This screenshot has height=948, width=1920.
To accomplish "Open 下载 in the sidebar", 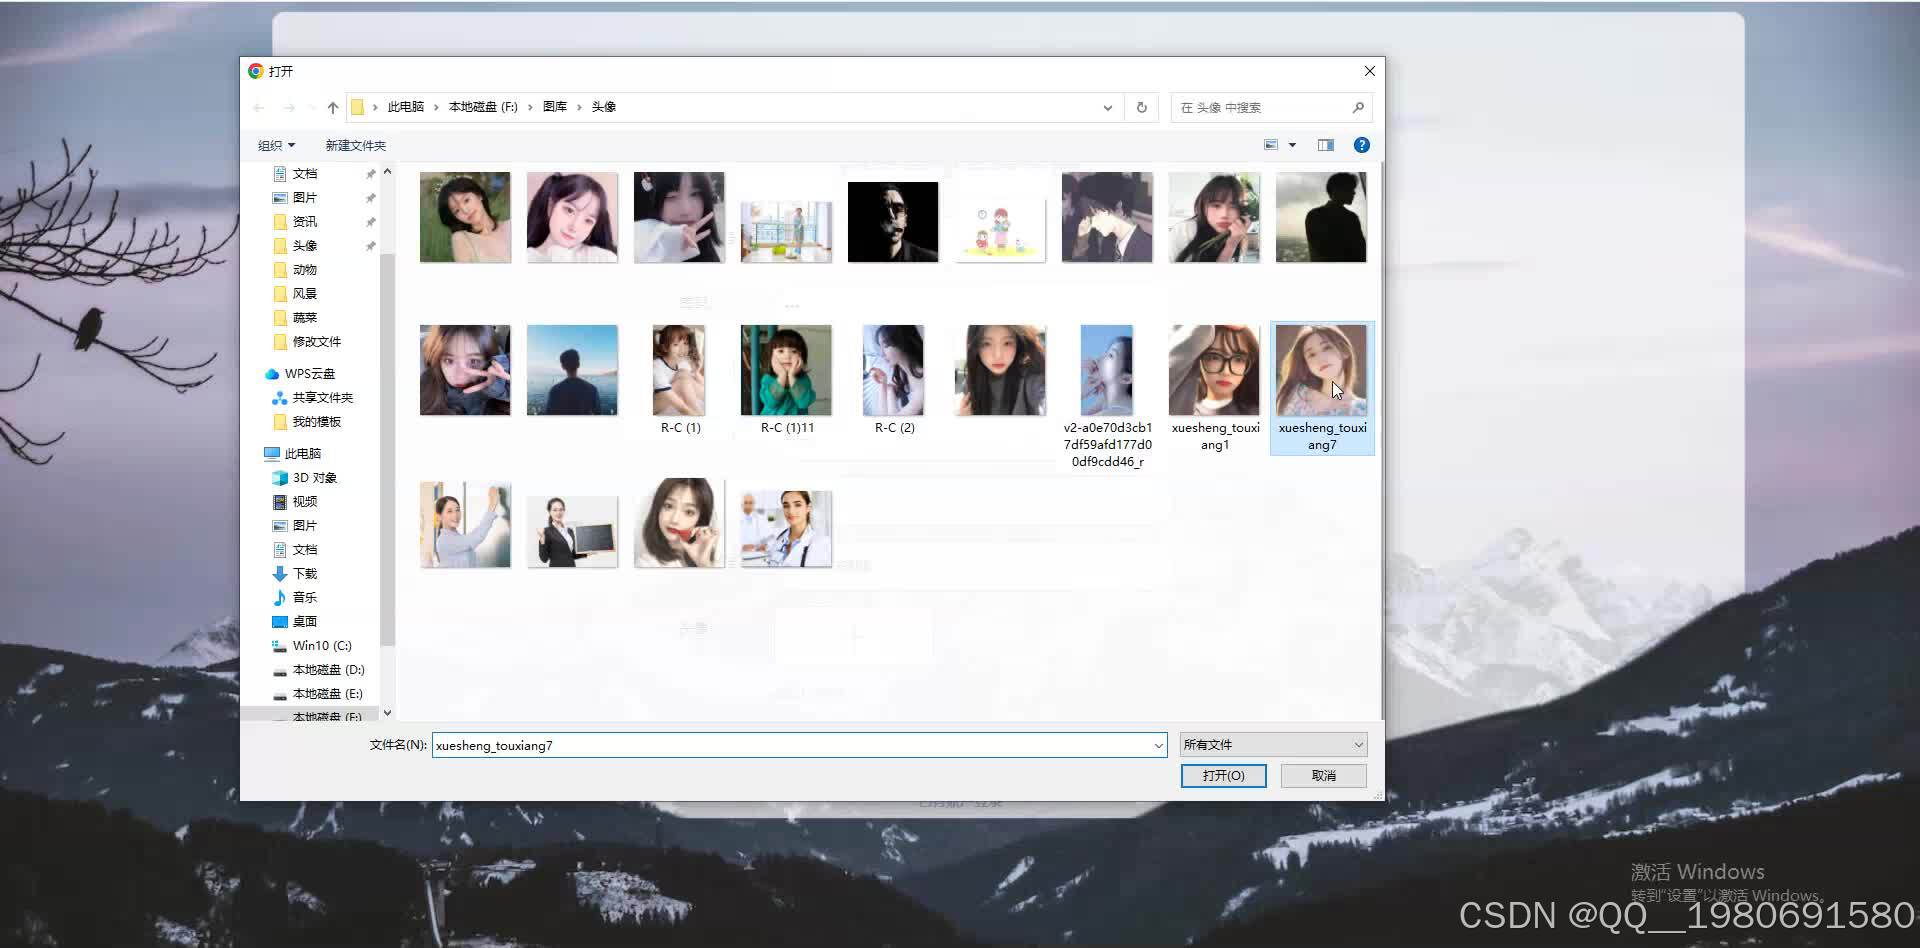I will pyautogui.click(x=304, y=574).
